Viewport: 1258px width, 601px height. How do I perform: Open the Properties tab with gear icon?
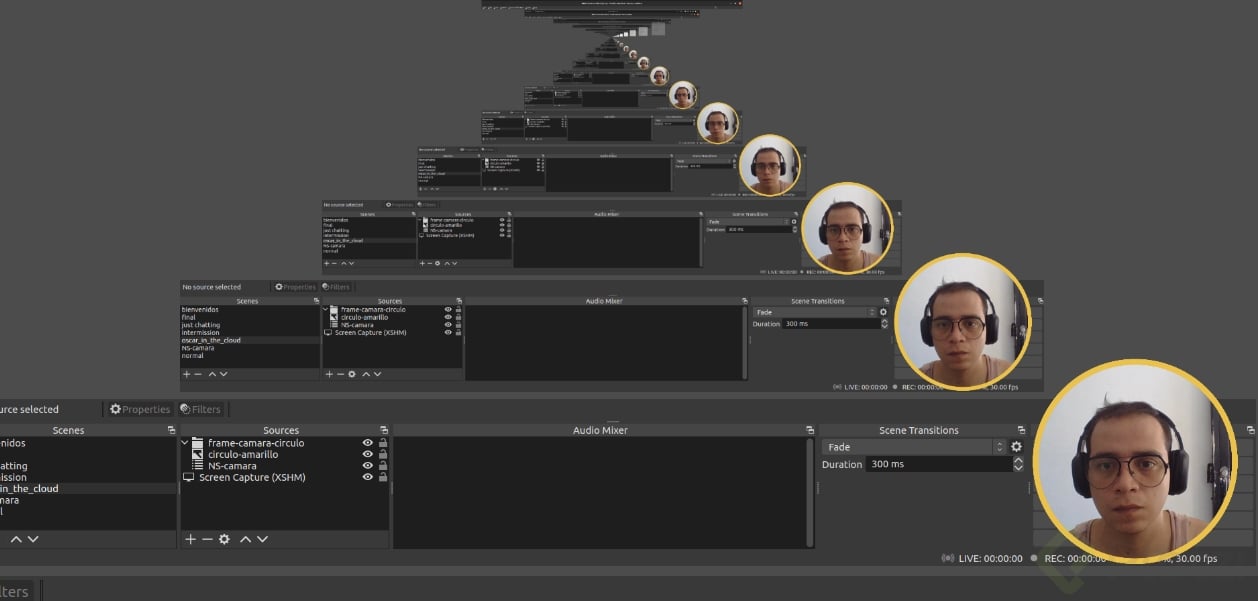pyautogui.click(x=140, y=409)
